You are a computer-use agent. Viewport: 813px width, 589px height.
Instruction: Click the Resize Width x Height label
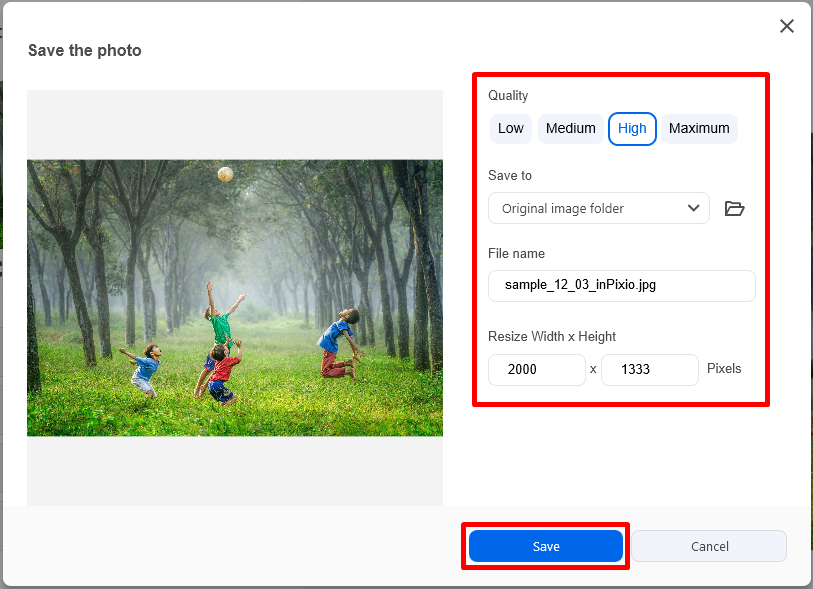(x=552, y=336)
